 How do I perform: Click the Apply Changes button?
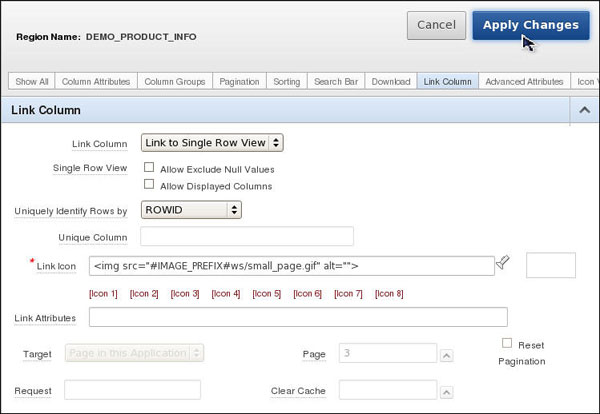530,25
